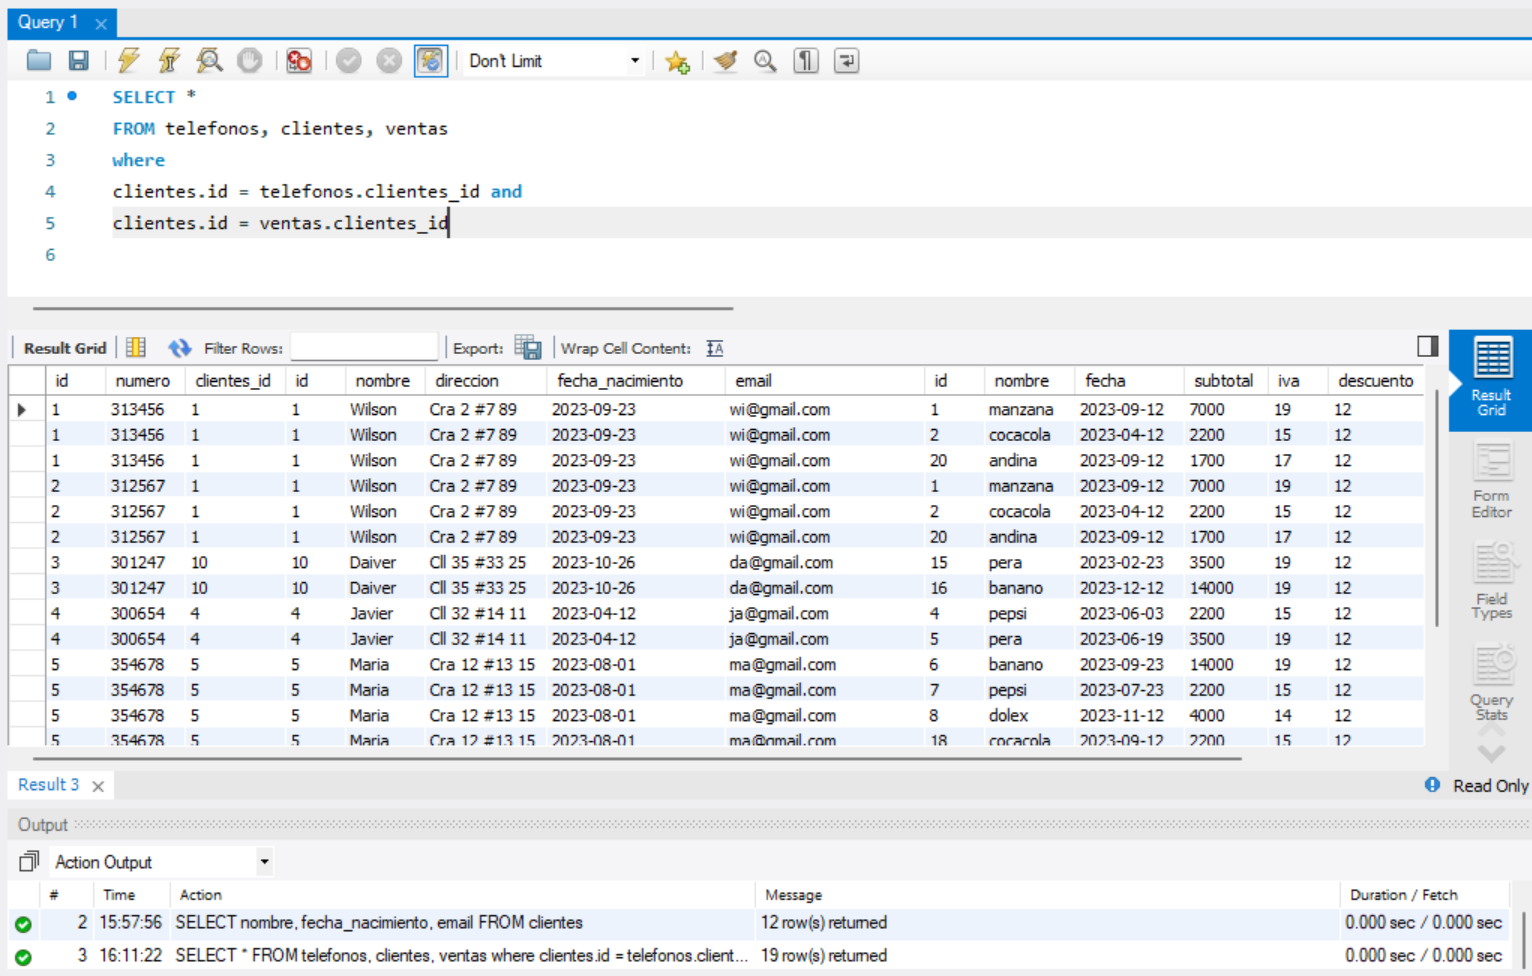Open a SQL script file folder icon
The width and height of the screenshot is (1532, 976).
tap(39, 61)
